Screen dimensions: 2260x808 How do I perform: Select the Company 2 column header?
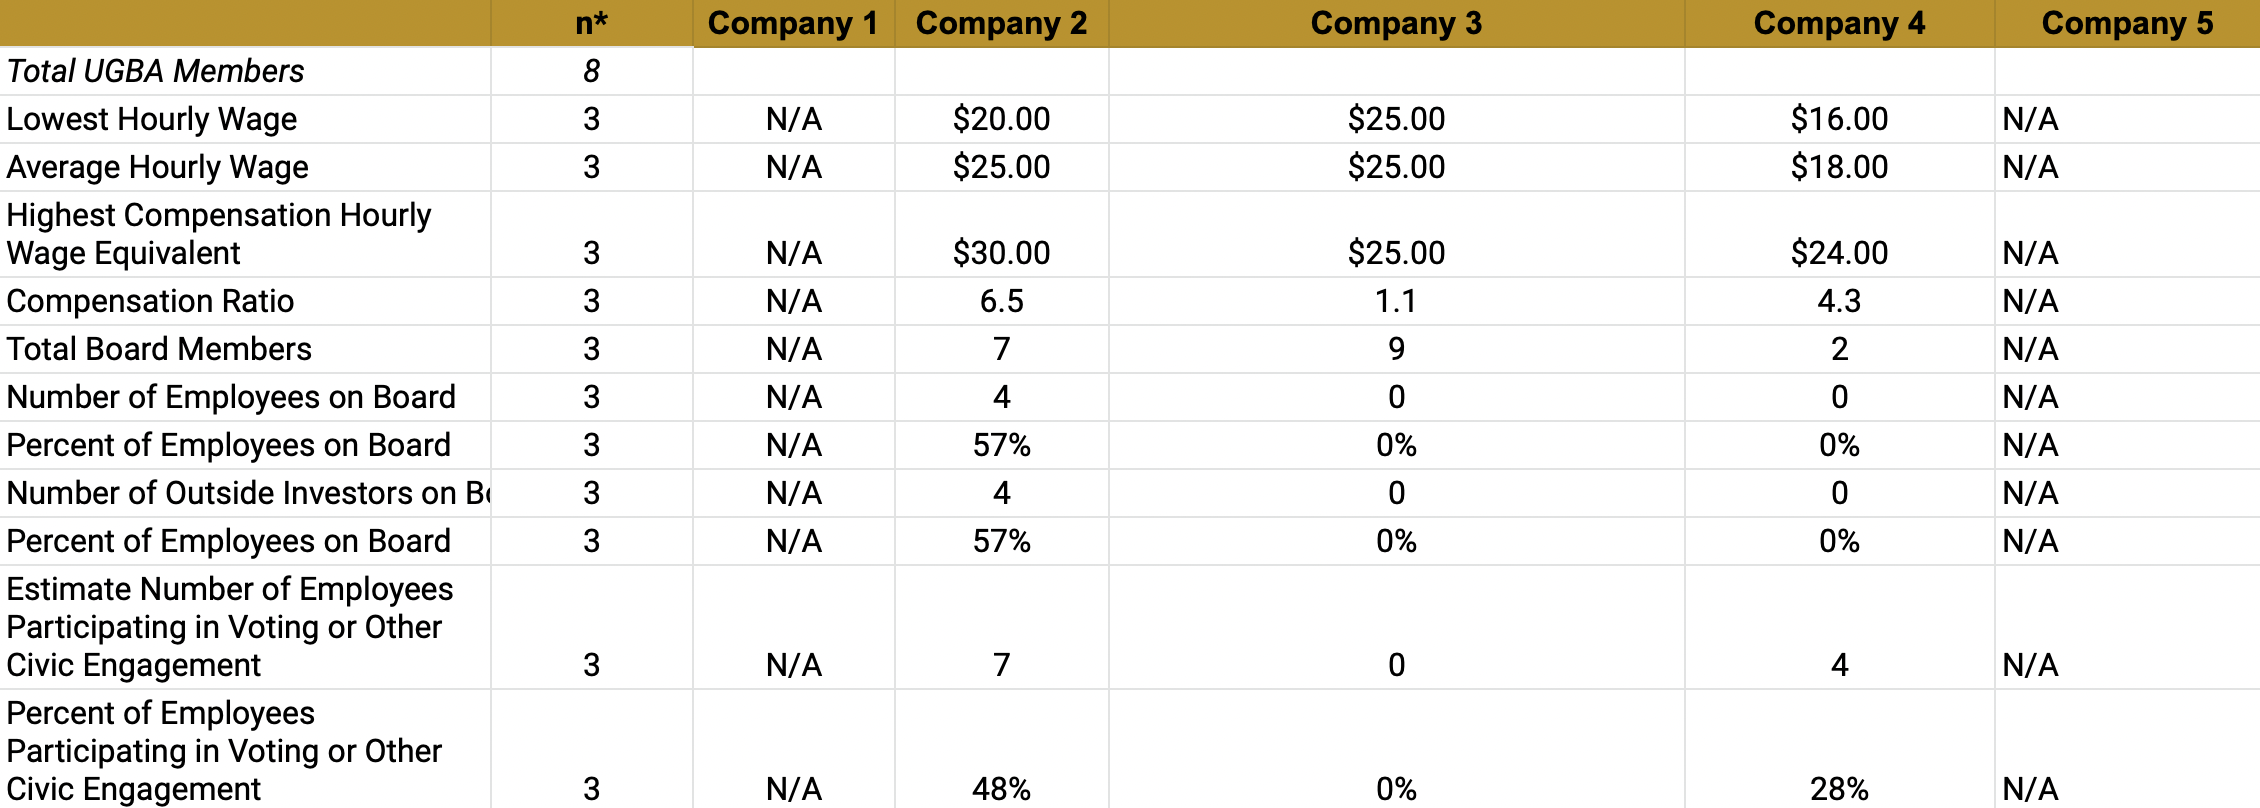(1001, 23)
